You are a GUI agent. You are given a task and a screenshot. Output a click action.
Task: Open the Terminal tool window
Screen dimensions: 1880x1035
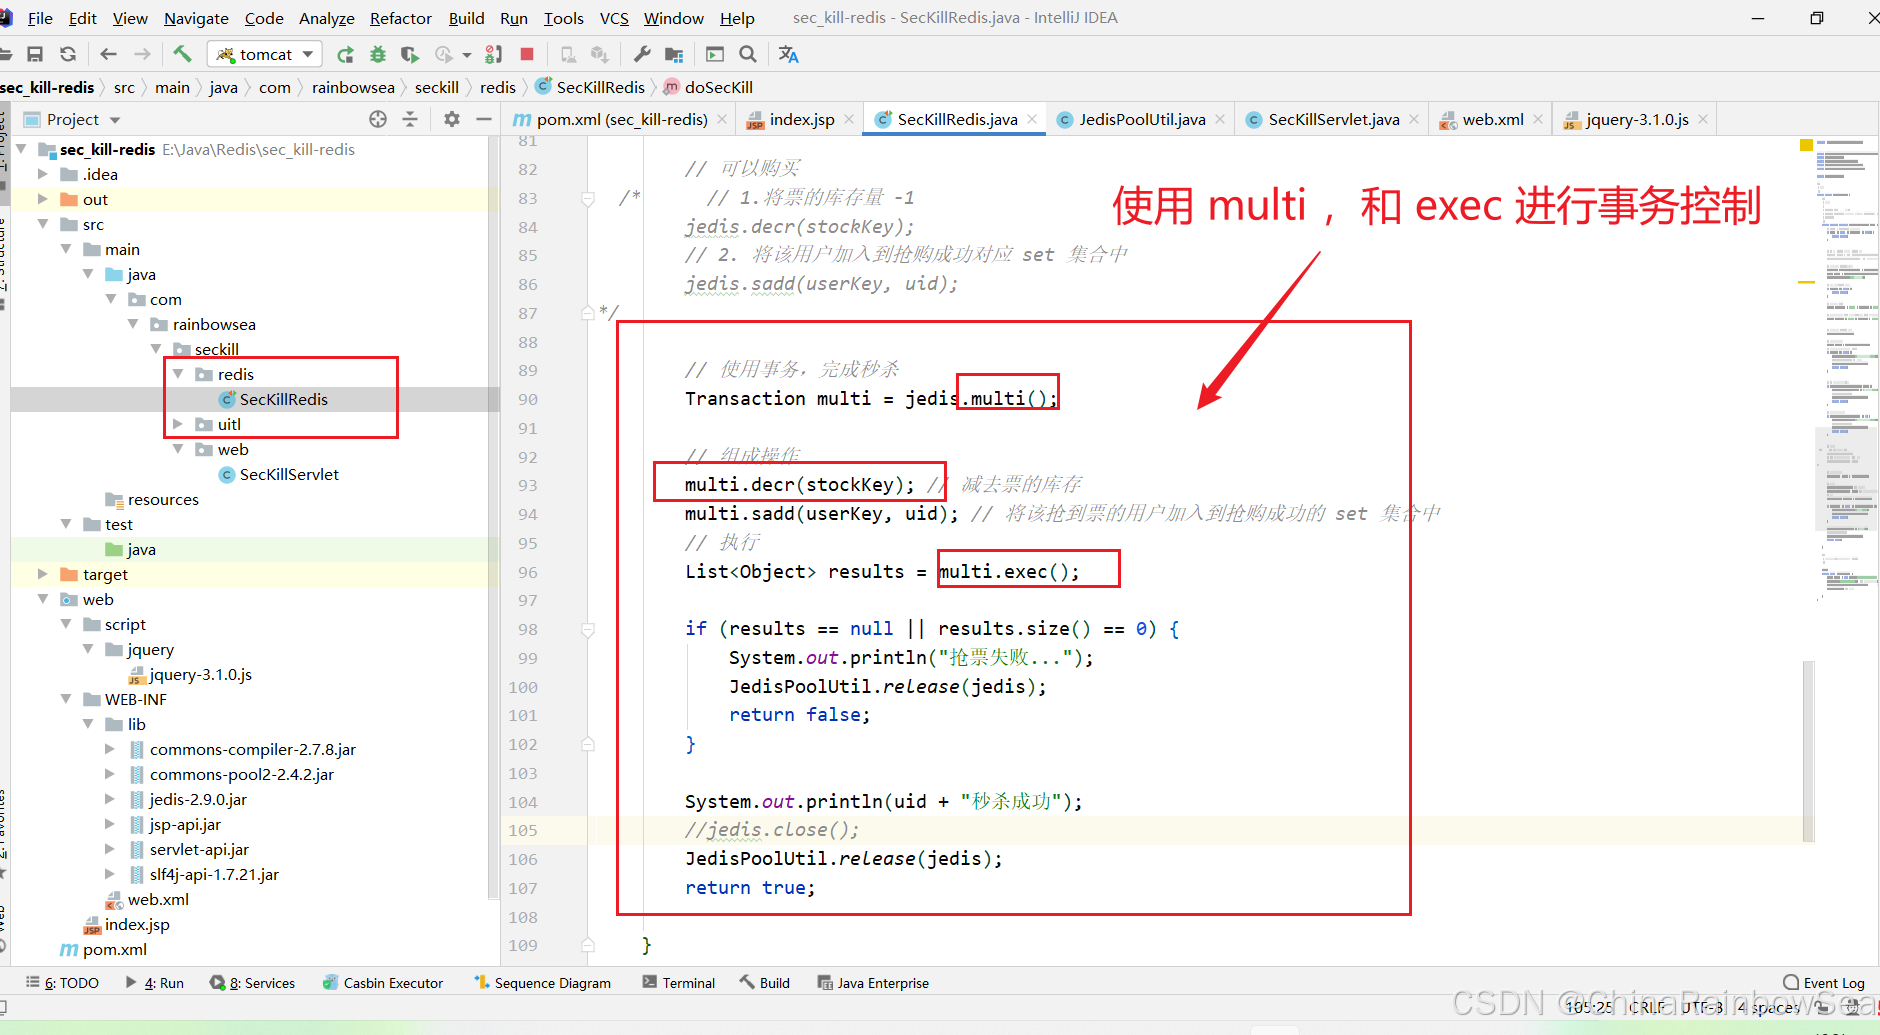click(x=679, y=983)
